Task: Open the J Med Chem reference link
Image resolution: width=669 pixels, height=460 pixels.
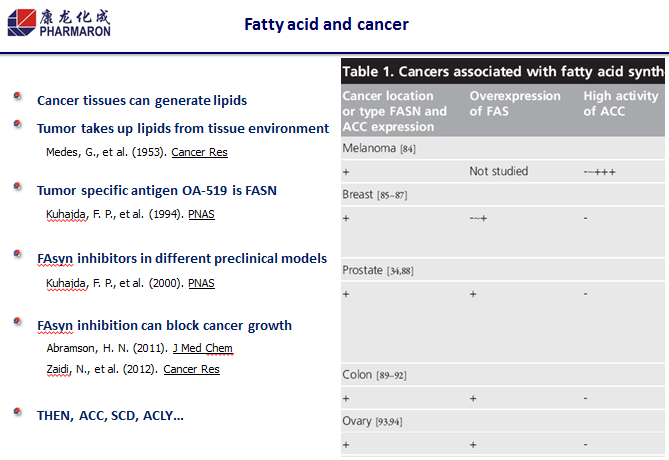Action: point(204,348)
